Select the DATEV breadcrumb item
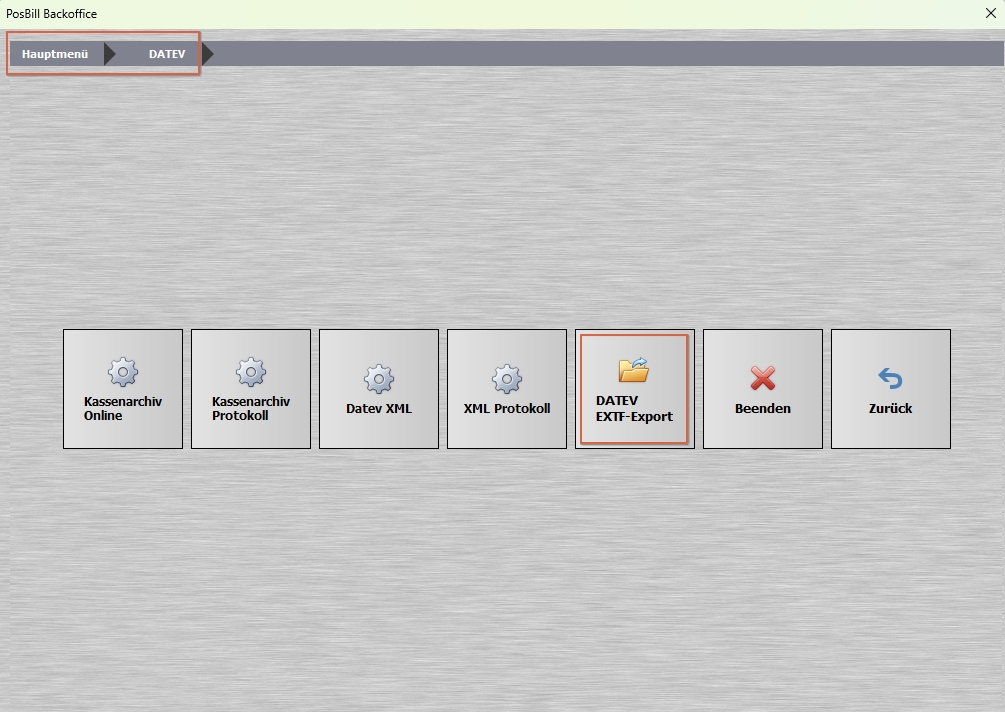Screen dimensions: 1005x712 coord(167,54)
